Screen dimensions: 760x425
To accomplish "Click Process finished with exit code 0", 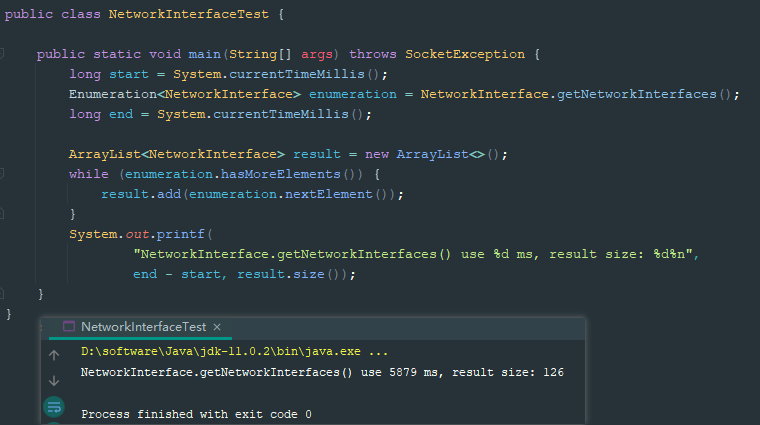I will tap(196, 414).
